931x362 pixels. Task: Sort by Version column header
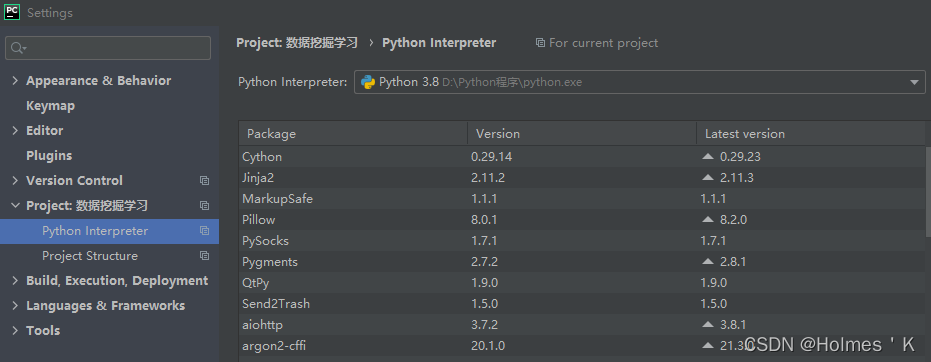coord(582,134)
